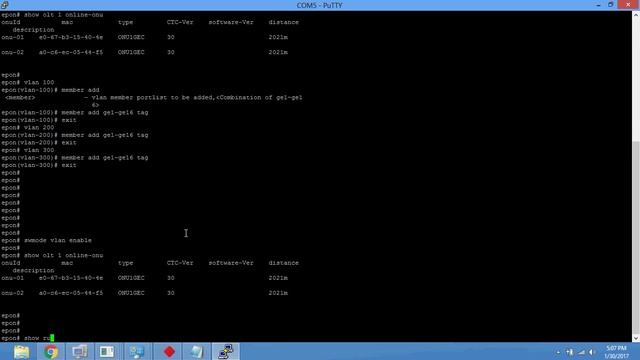Open the PuTTY system menu icon

click(4, 5)
